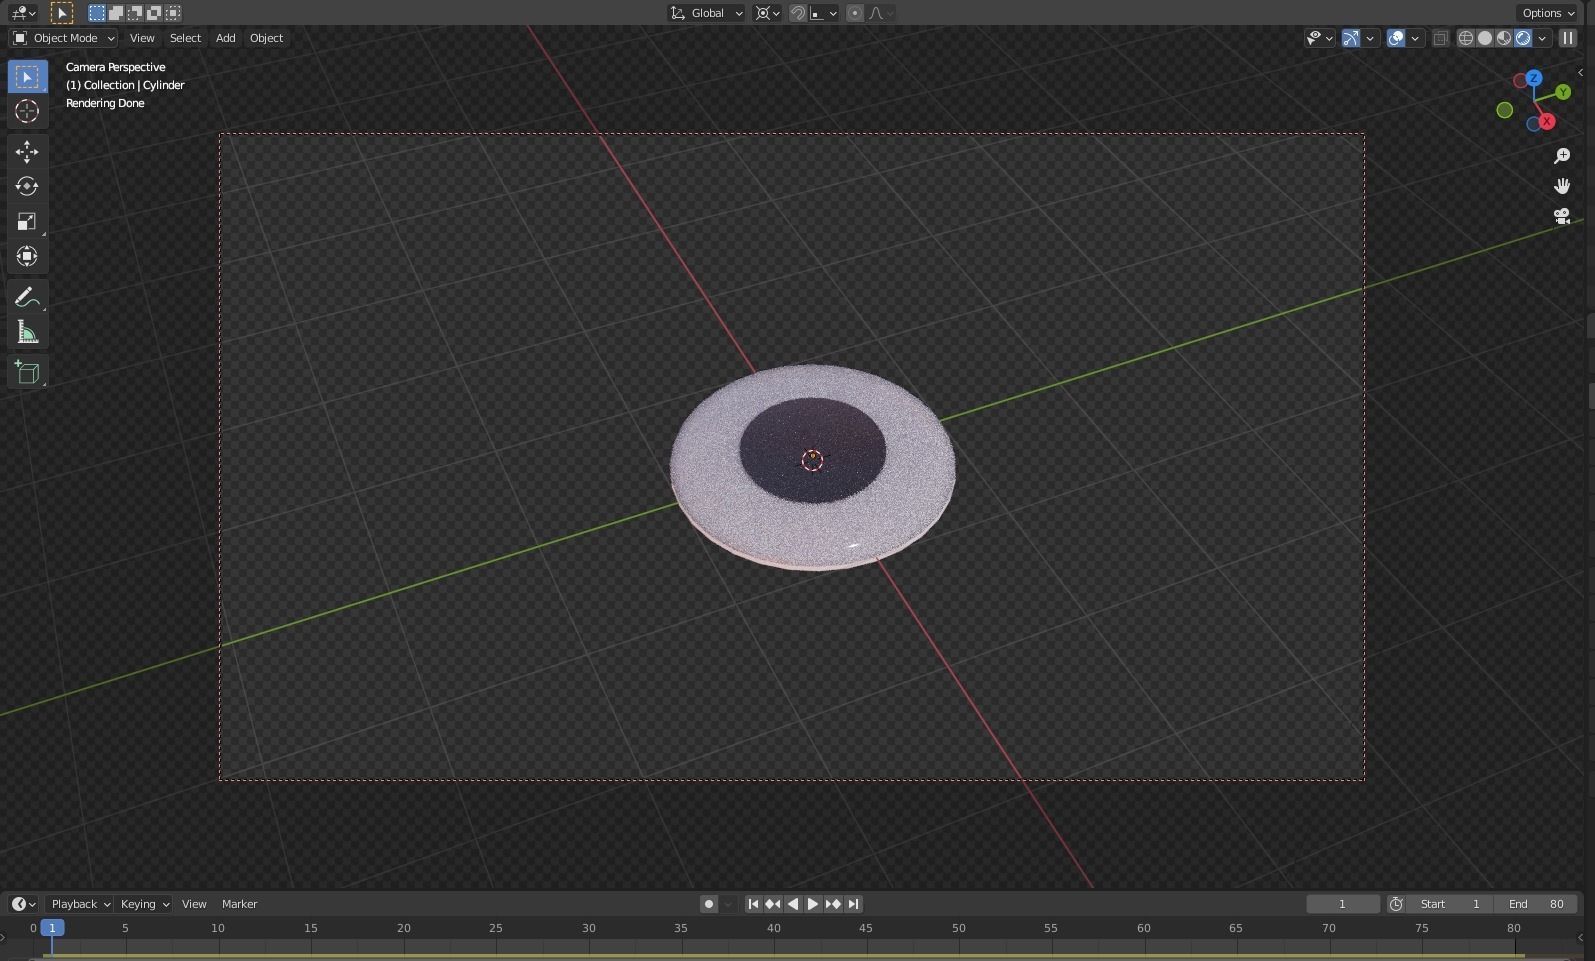Toggle snapping magnet
The image size is (1595, 961).
pyautogui.click(x=798, y=13)
